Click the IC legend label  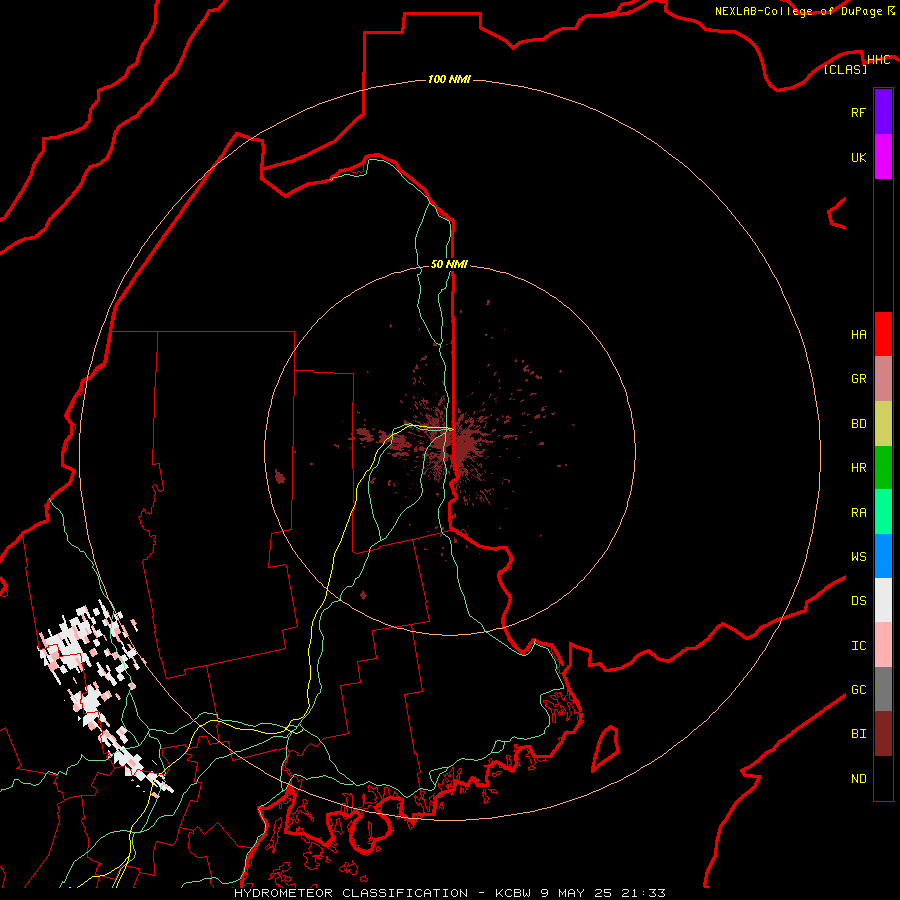(858, 646)
